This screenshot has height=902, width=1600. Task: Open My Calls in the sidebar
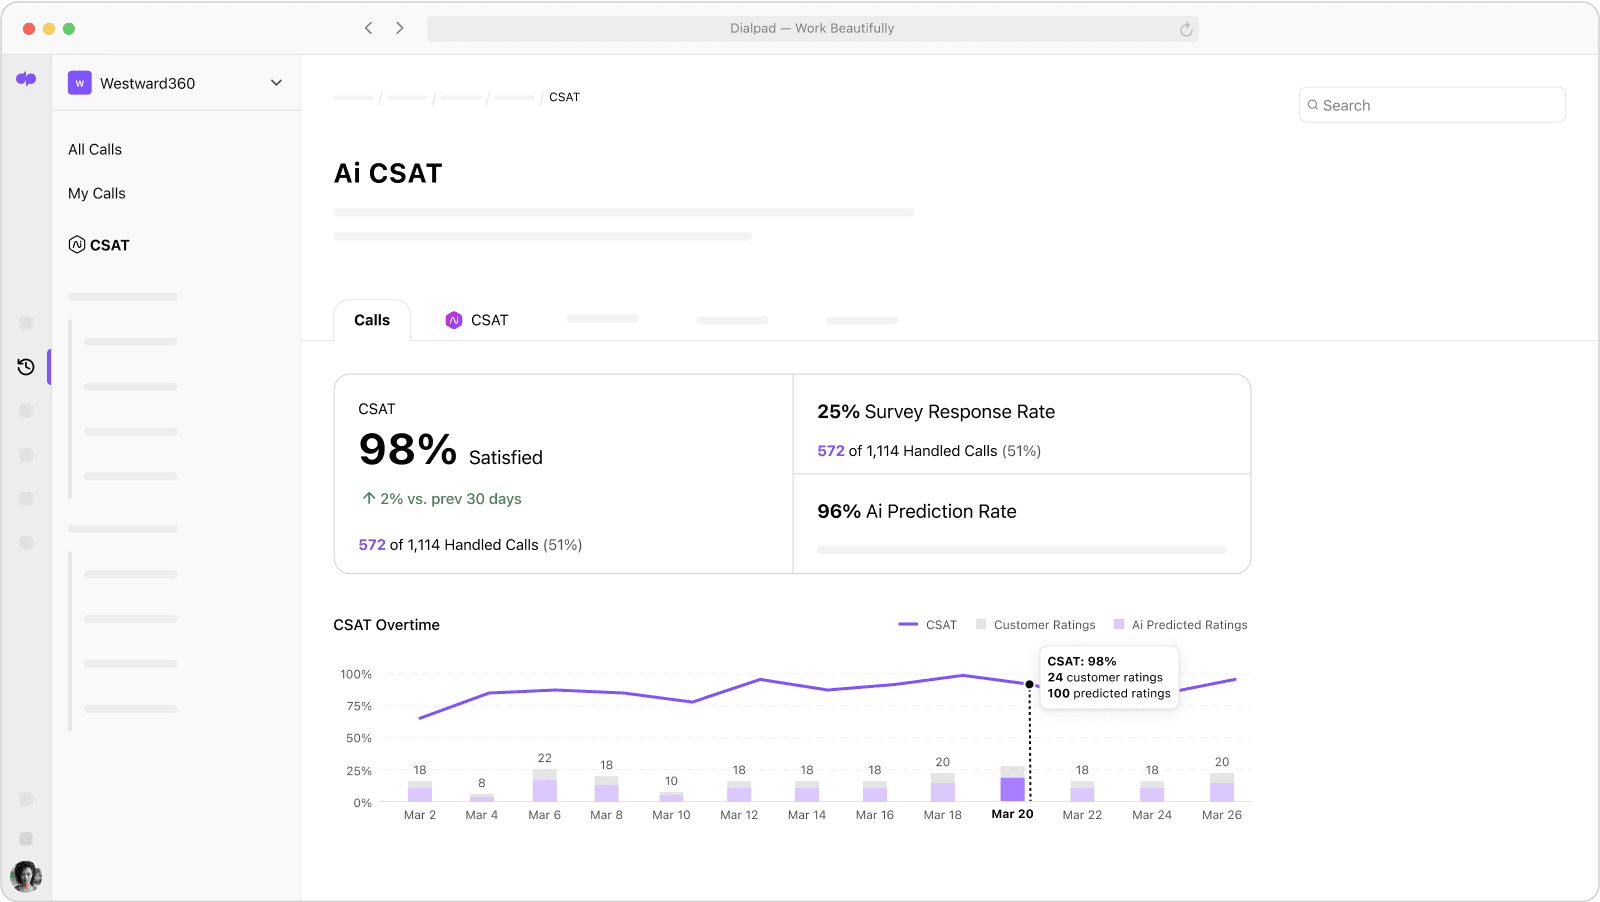click(96, 193)
